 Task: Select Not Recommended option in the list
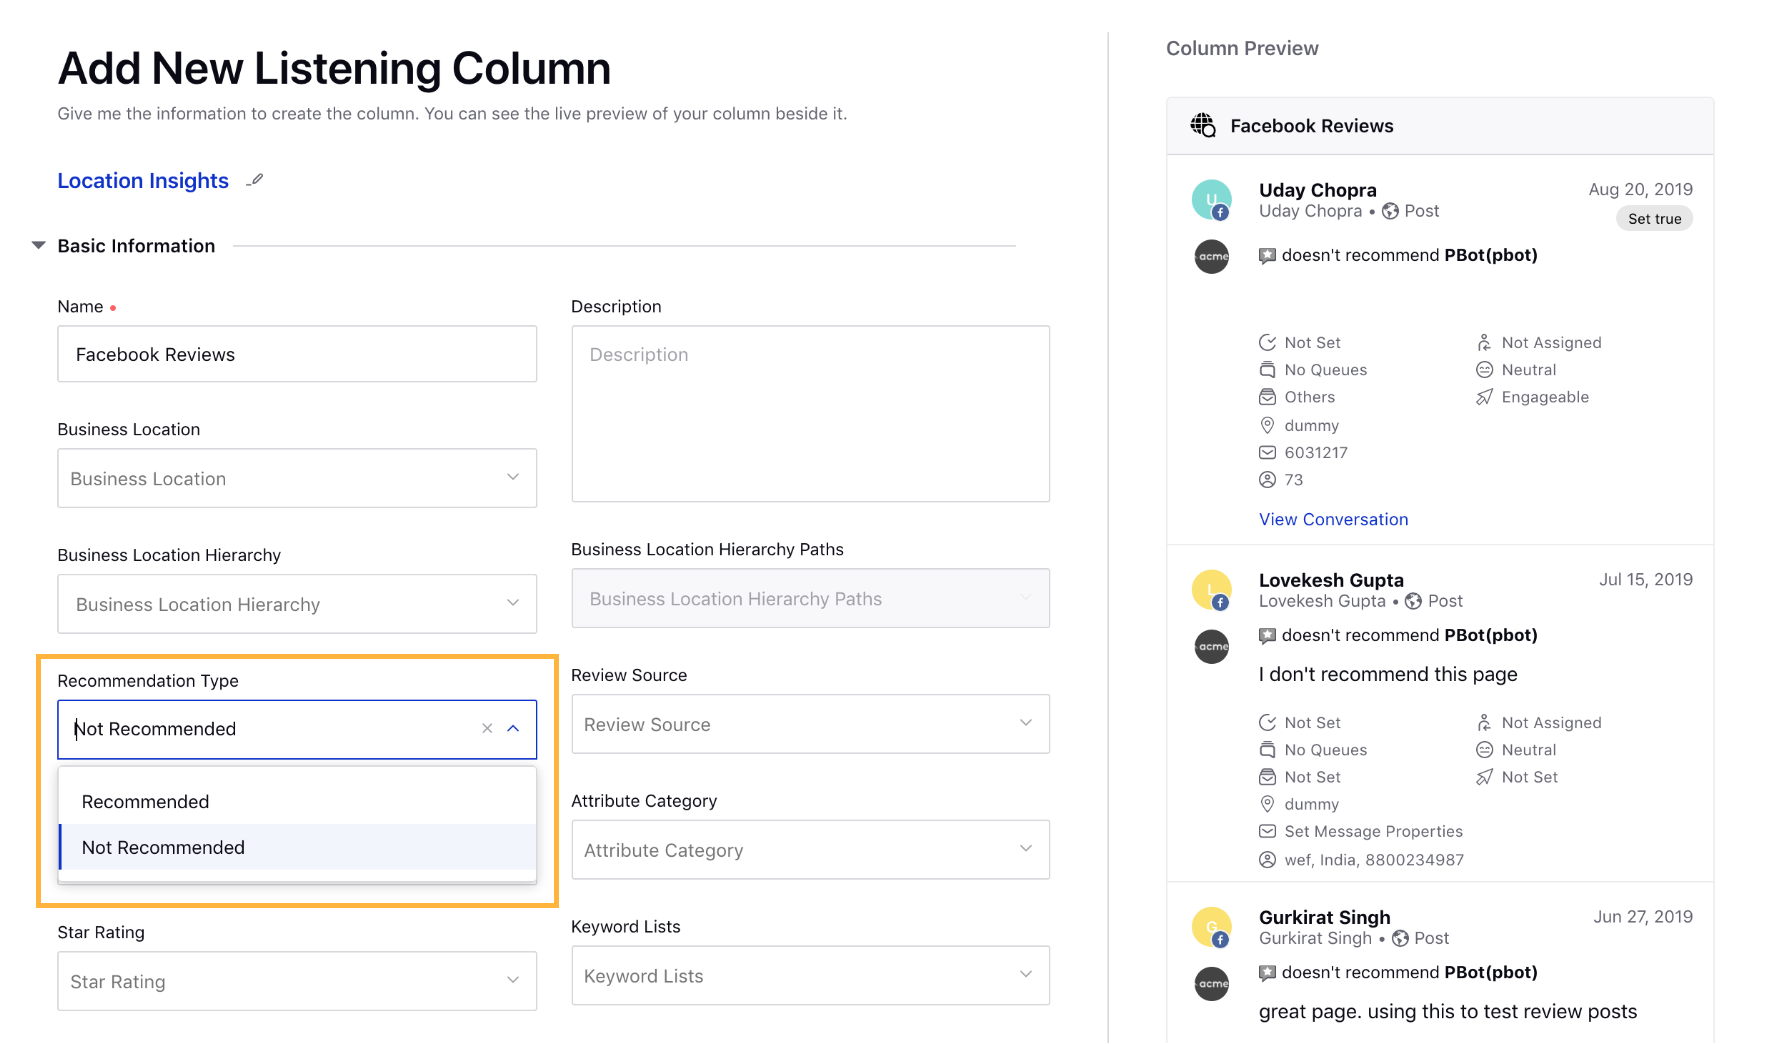[297, 847]
